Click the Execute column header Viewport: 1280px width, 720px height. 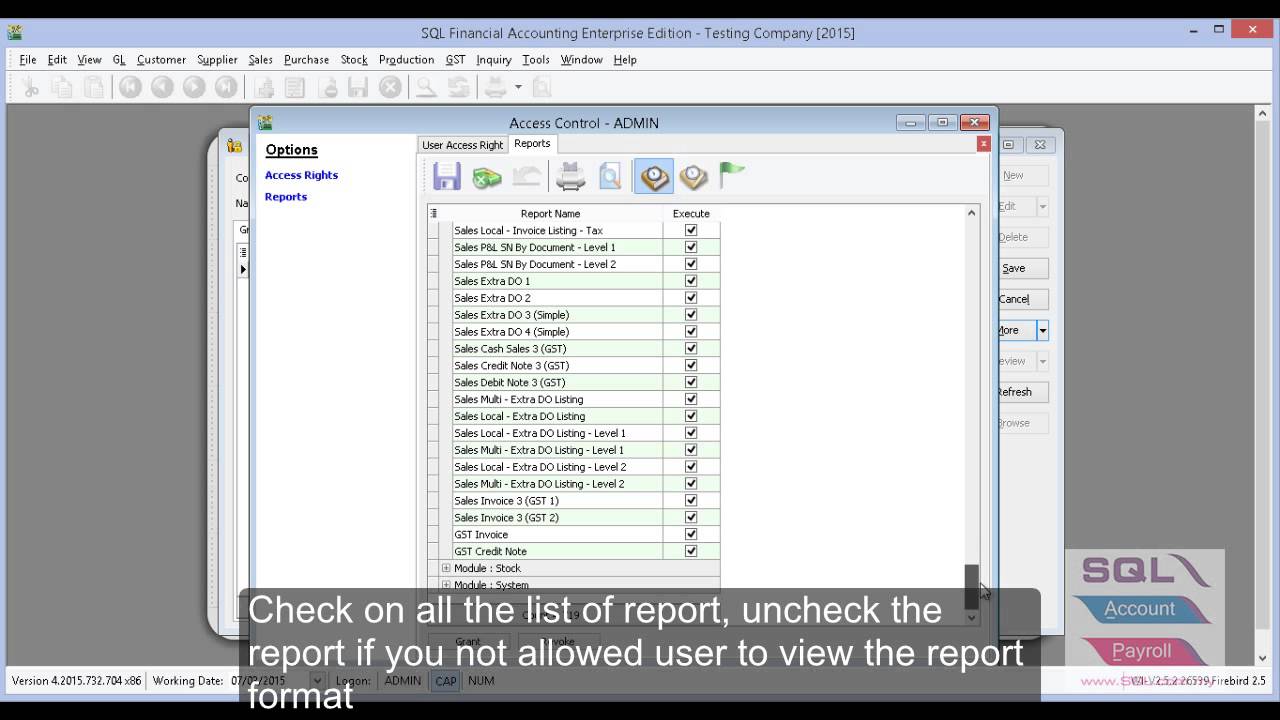coord(691,213)
